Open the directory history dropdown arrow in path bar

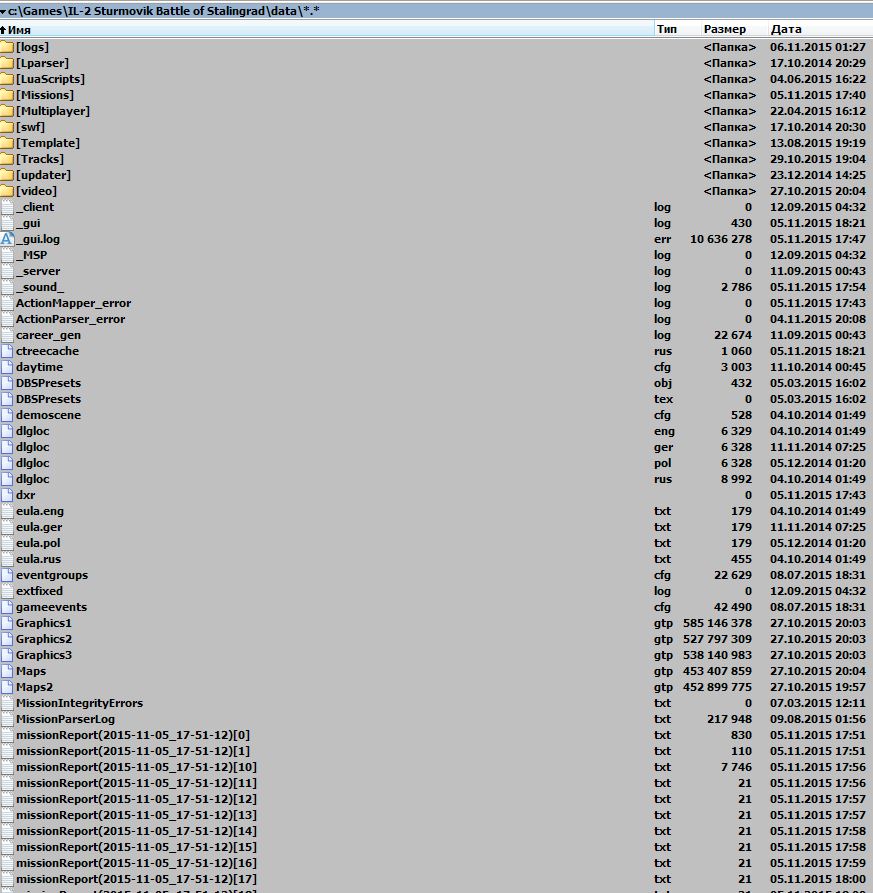coord(3,11)
